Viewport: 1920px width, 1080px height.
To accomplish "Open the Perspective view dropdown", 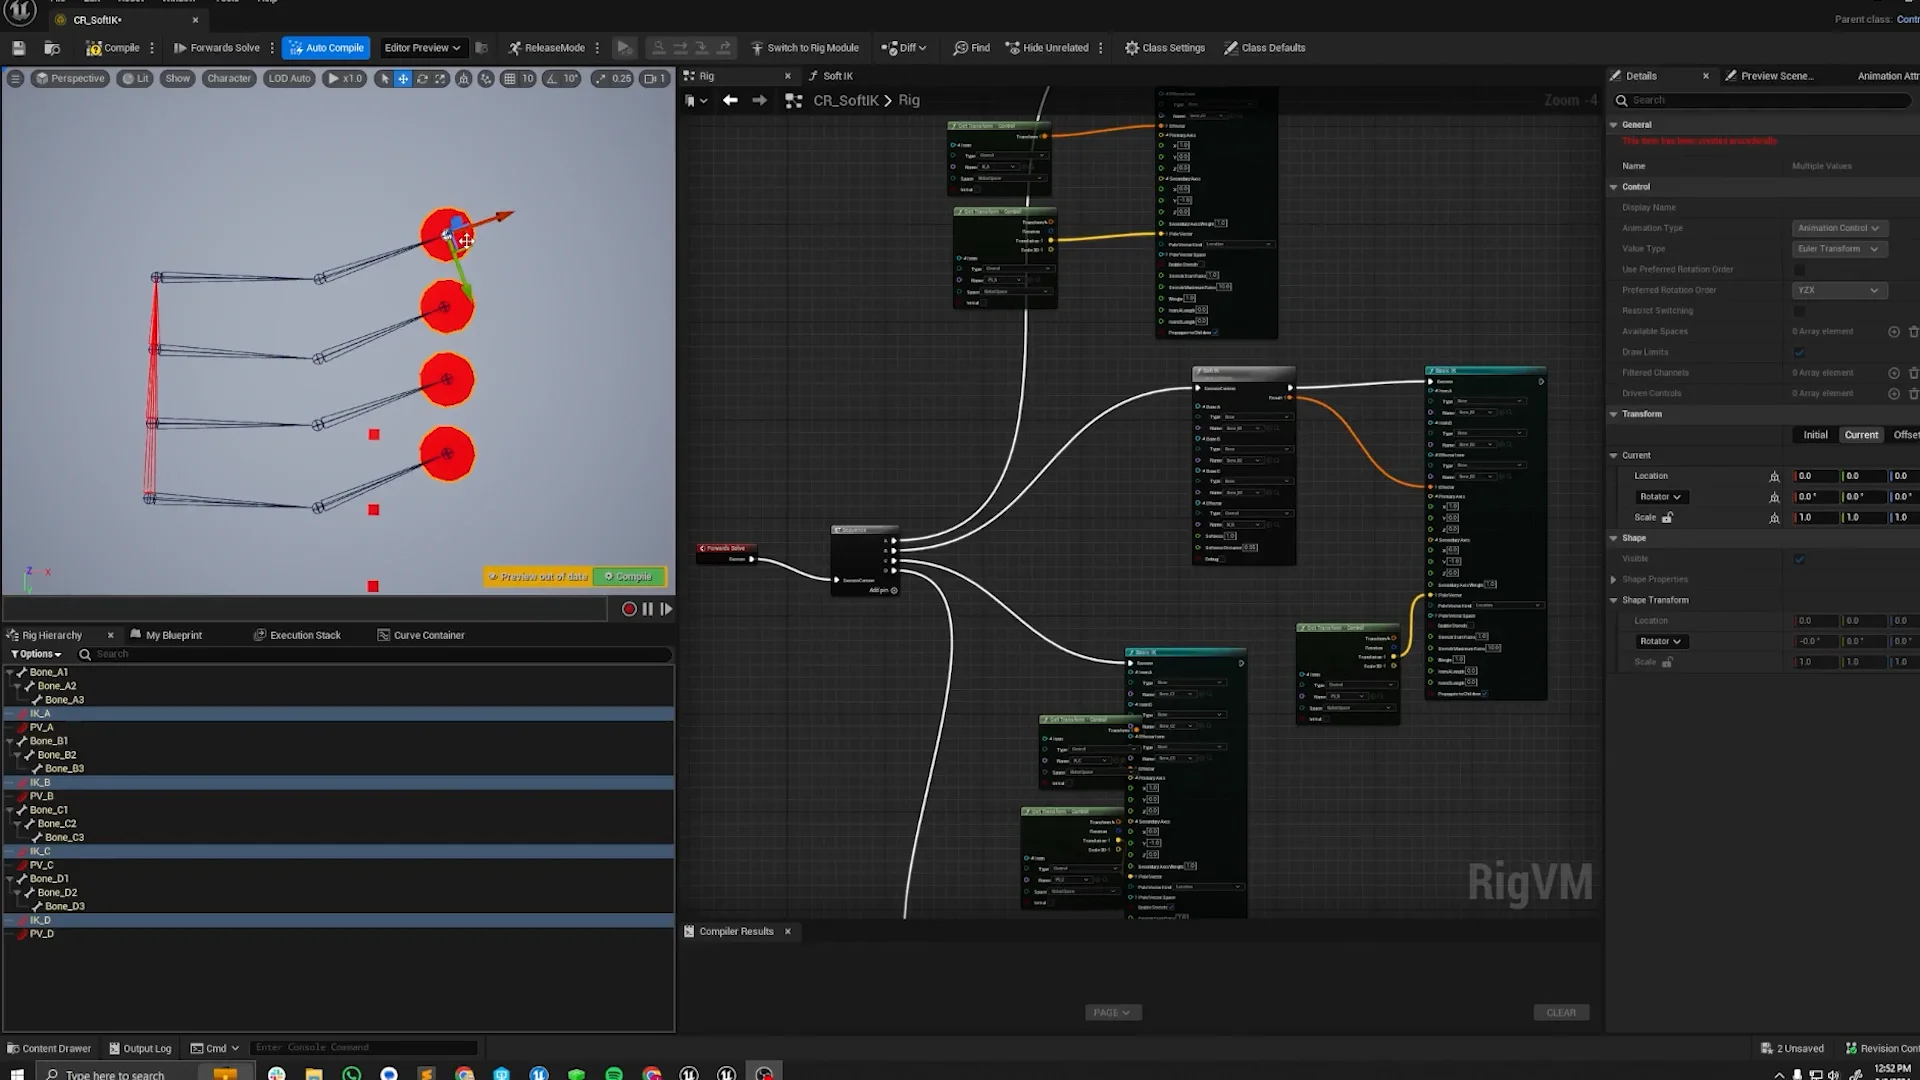I will coord(69,78).
